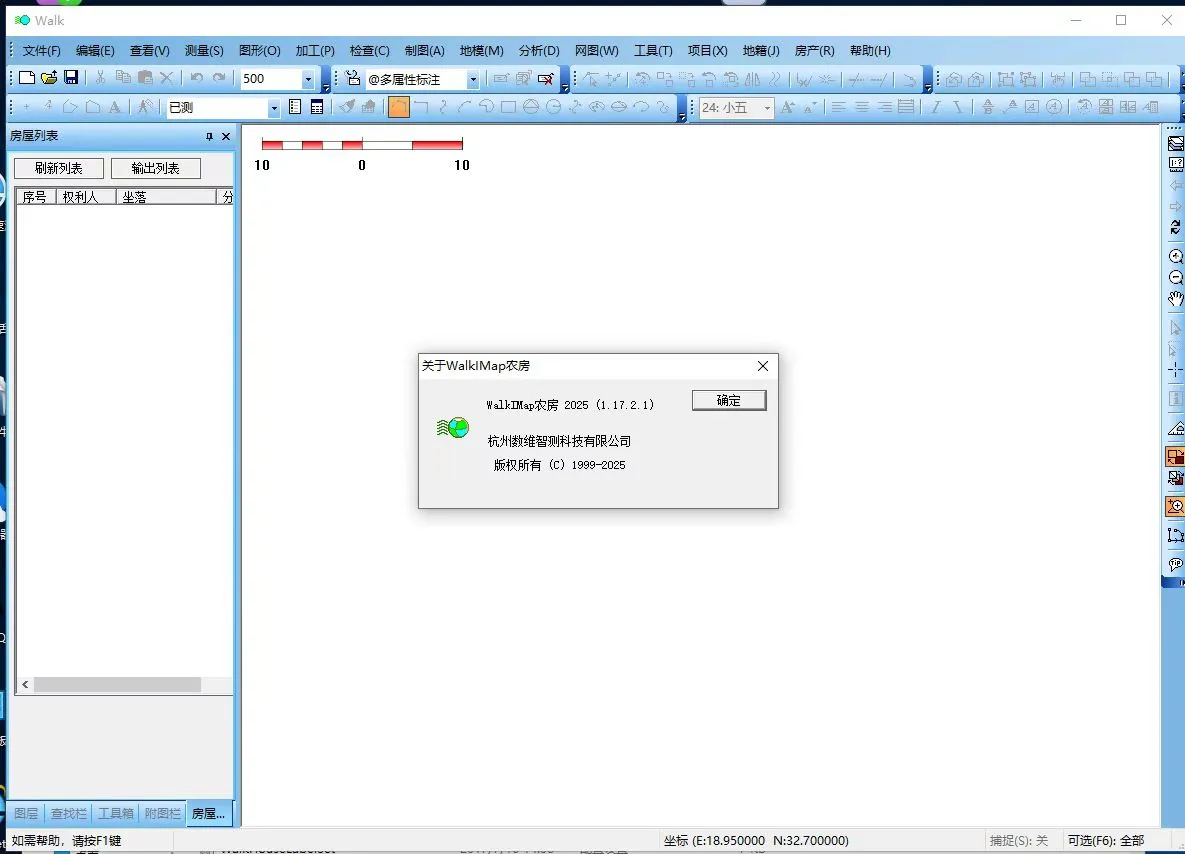Open the 房产(R) menu
Image resolution: width=1185 pixels, height=854 pixels.
815,51
